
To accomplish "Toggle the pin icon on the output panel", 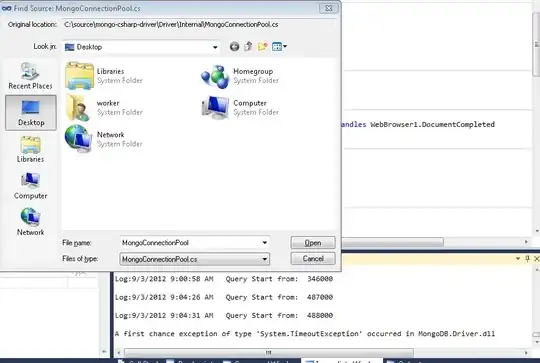I will [x=527, y=259].
